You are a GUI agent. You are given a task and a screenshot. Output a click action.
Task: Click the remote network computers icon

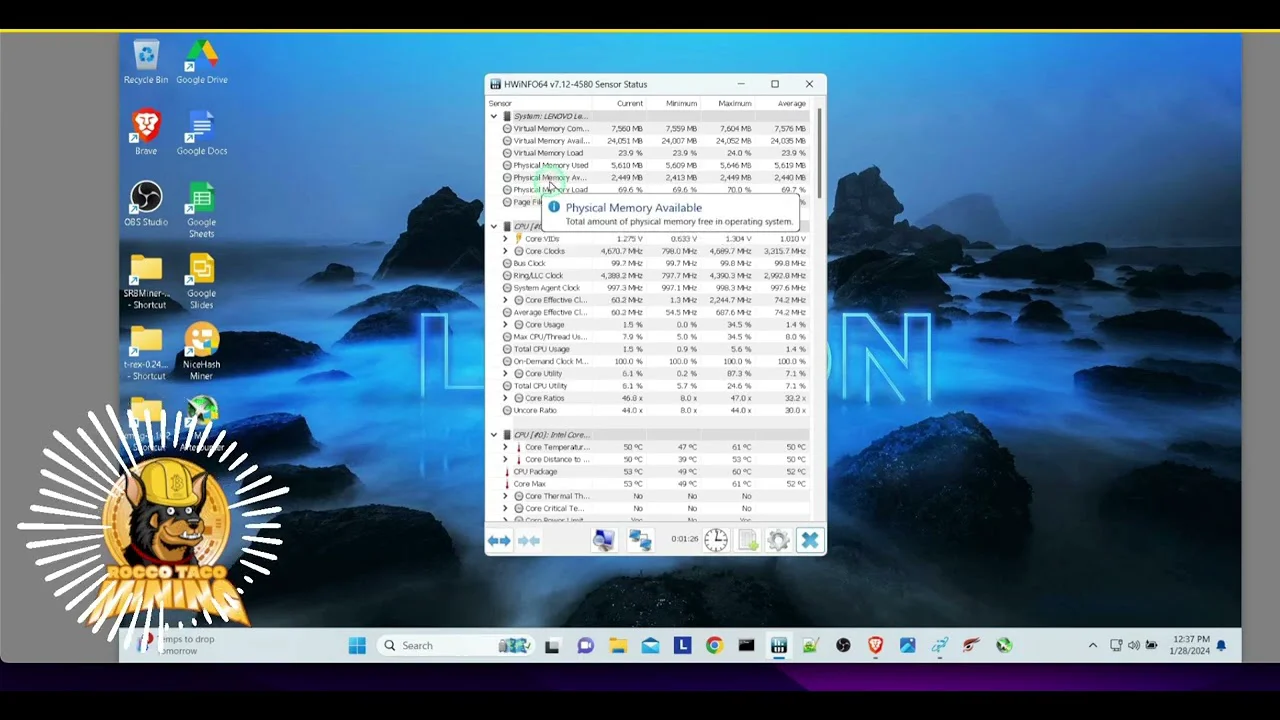pyautogui.click(x=640, y=541)
